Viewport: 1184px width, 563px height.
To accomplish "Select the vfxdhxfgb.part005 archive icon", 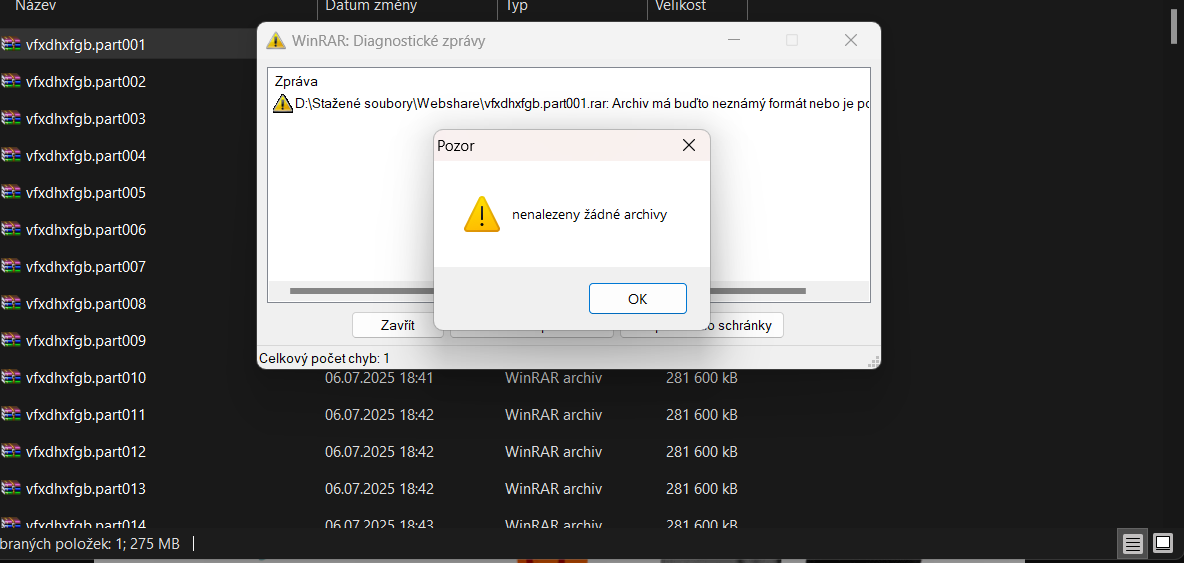I will point(11,192).
